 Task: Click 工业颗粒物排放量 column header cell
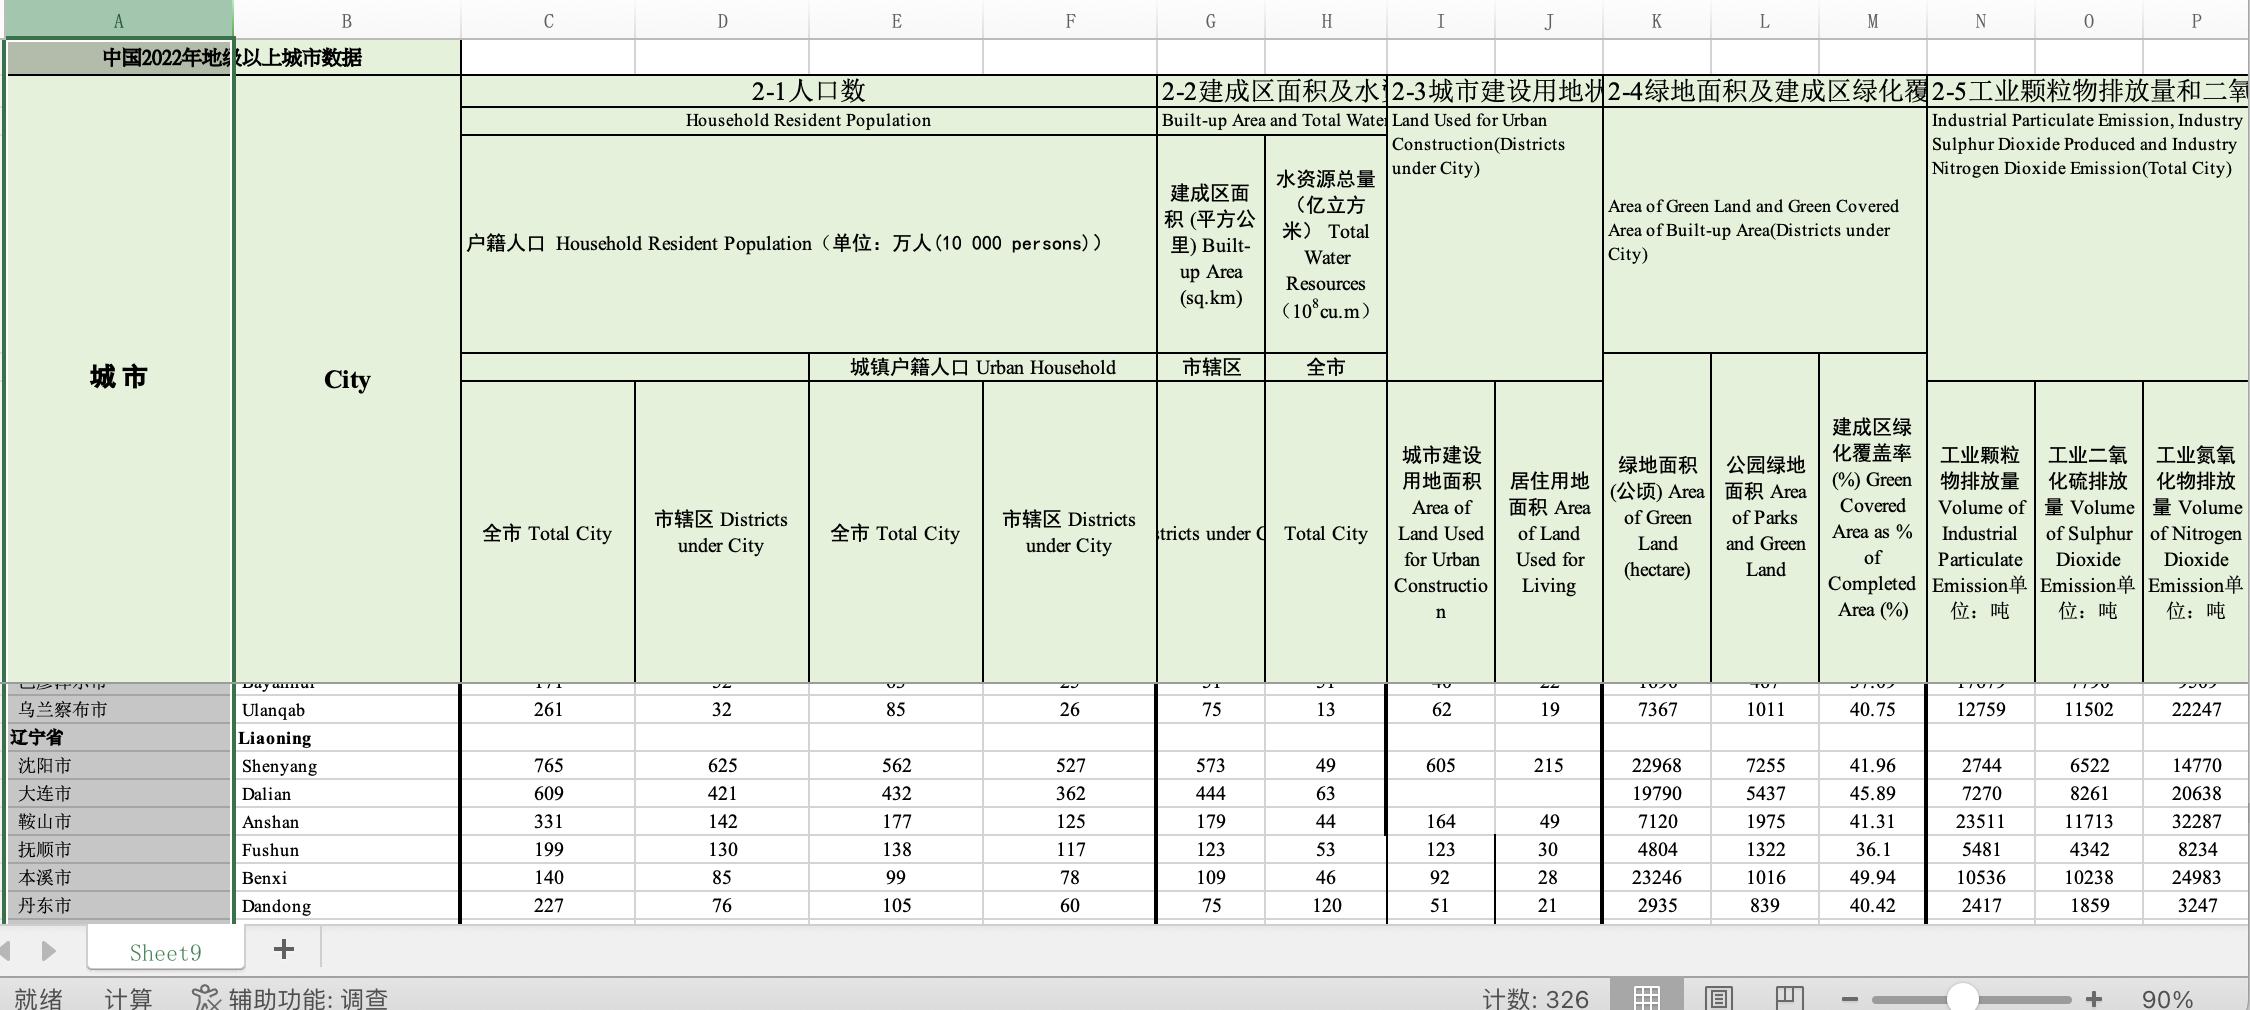tap(1981, 532)
